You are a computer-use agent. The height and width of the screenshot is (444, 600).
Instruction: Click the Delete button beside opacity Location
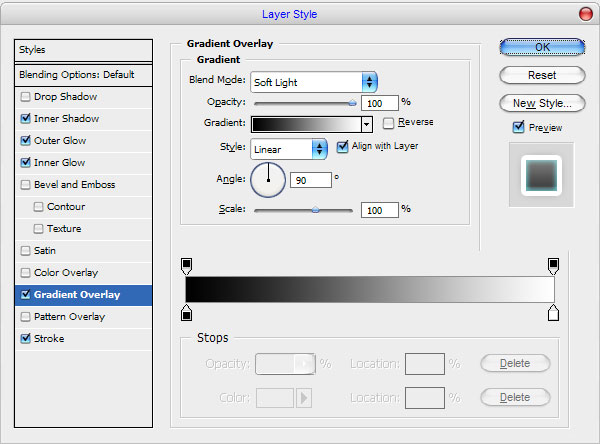515,363
